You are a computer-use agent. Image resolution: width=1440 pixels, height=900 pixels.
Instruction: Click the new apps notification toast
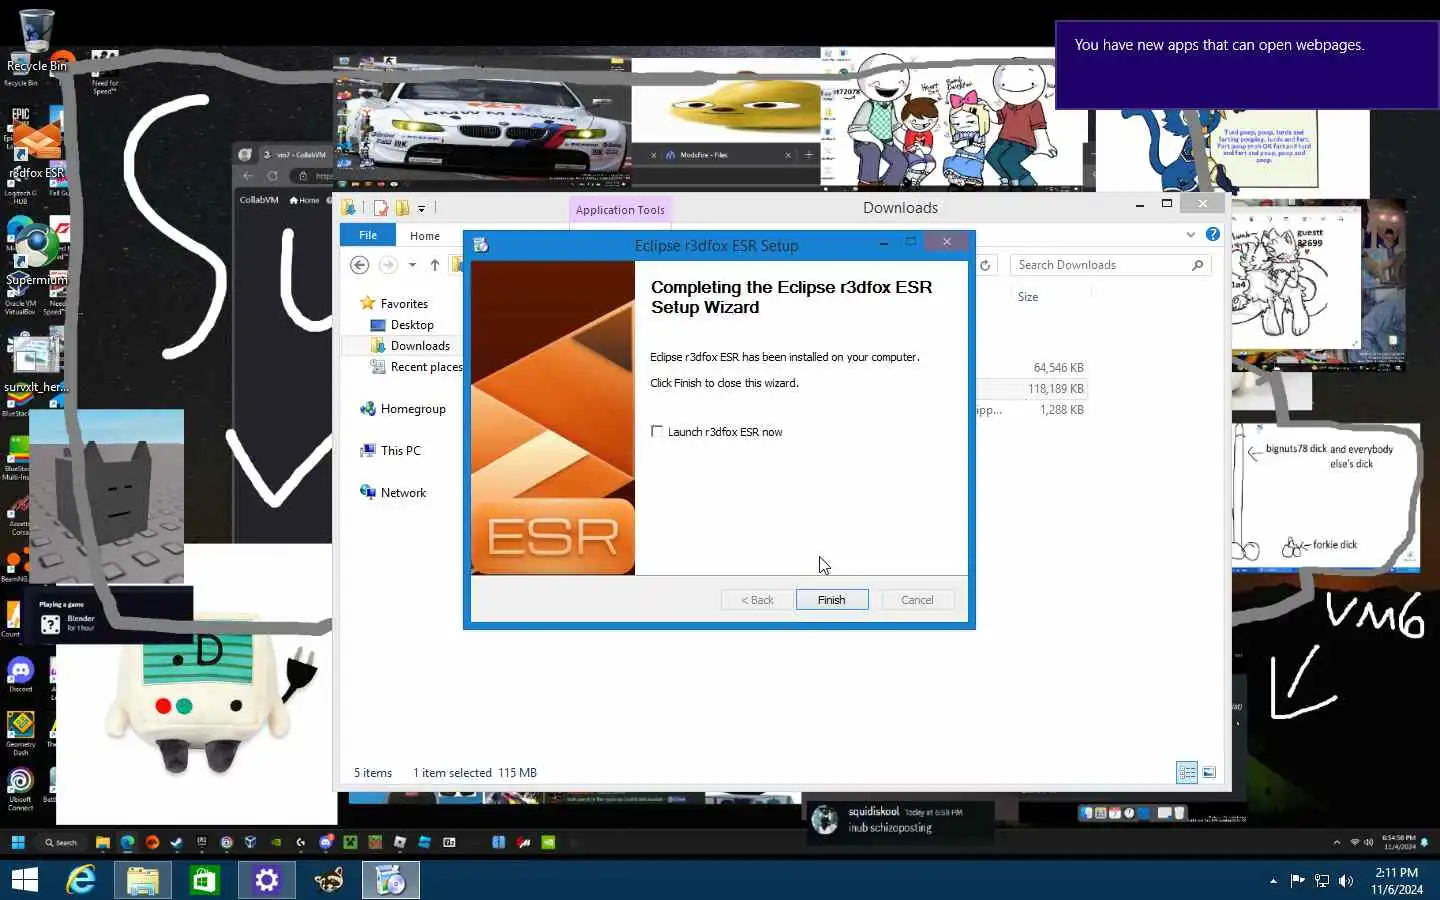(x=1247, y=65)
